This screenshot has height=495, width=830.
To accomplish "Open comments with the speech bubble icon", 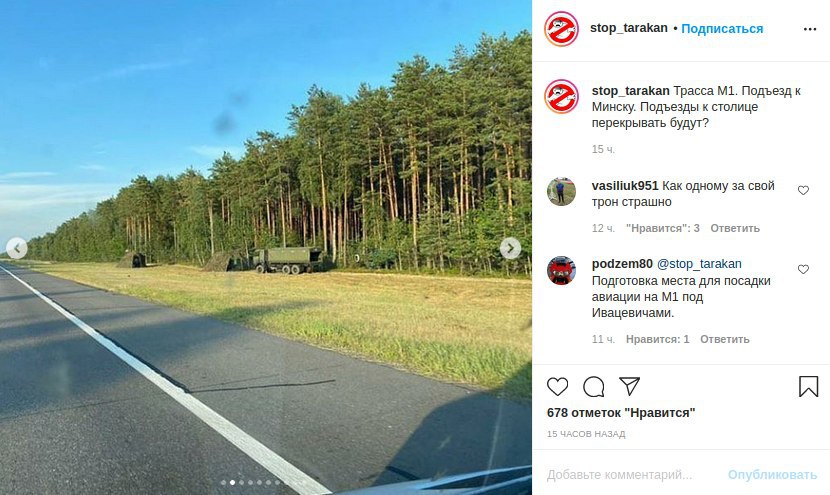I will point(593,387).
